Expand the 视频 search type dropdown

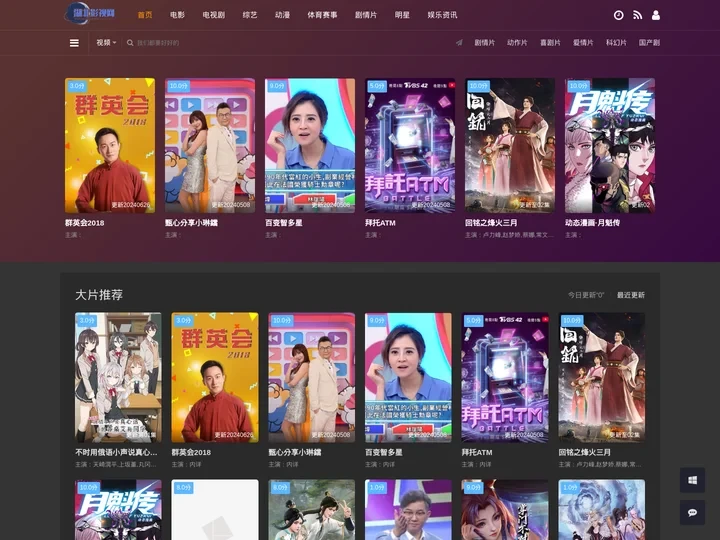click(106, 43)
